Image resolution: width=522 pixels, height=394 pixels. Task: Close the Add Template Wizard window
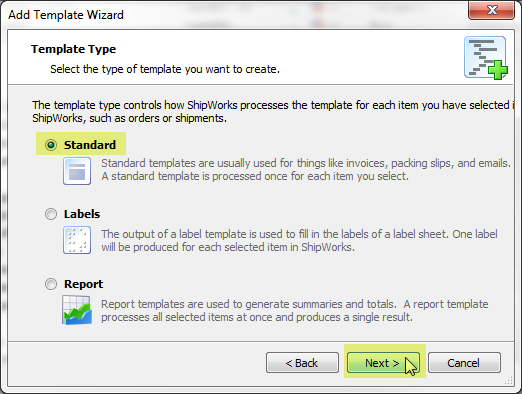[491, 10]
